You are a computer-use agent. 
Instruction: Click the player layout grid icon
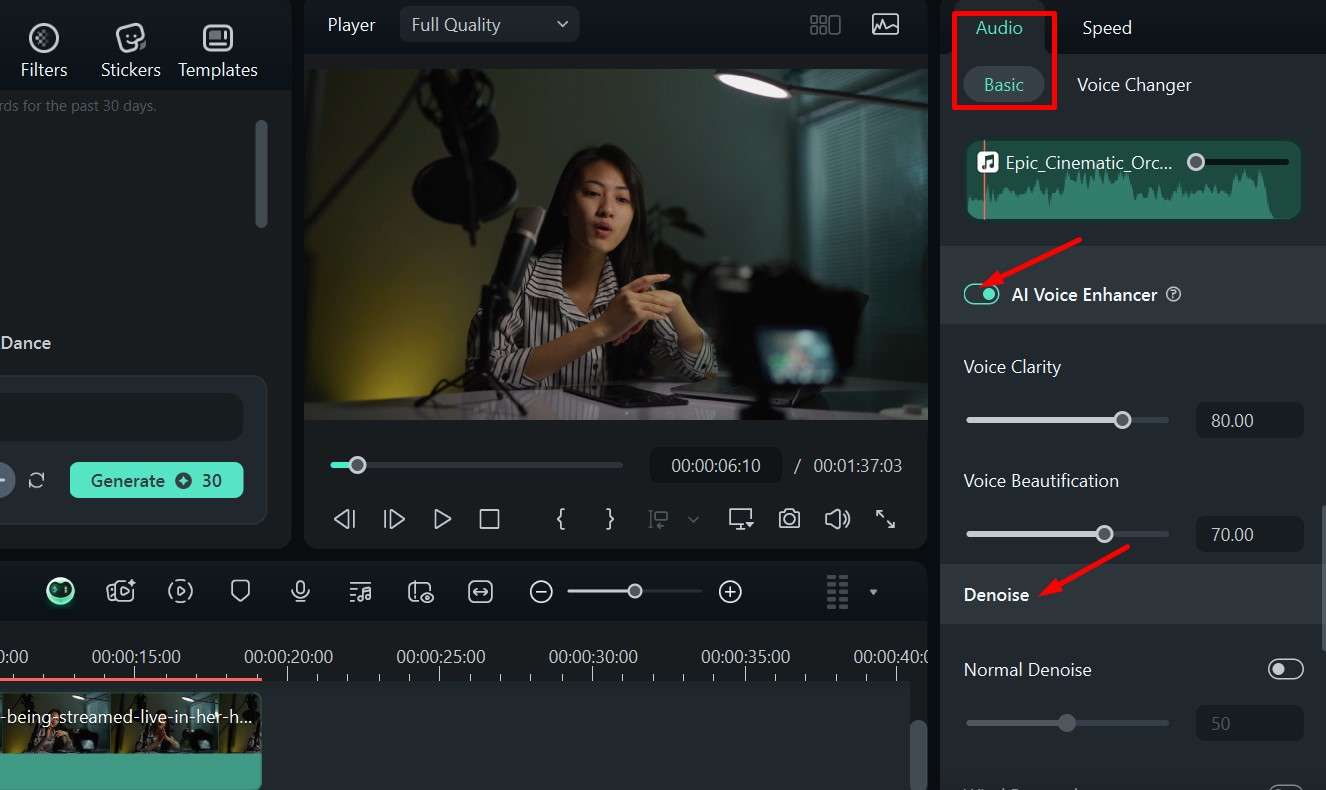[825, 25]
